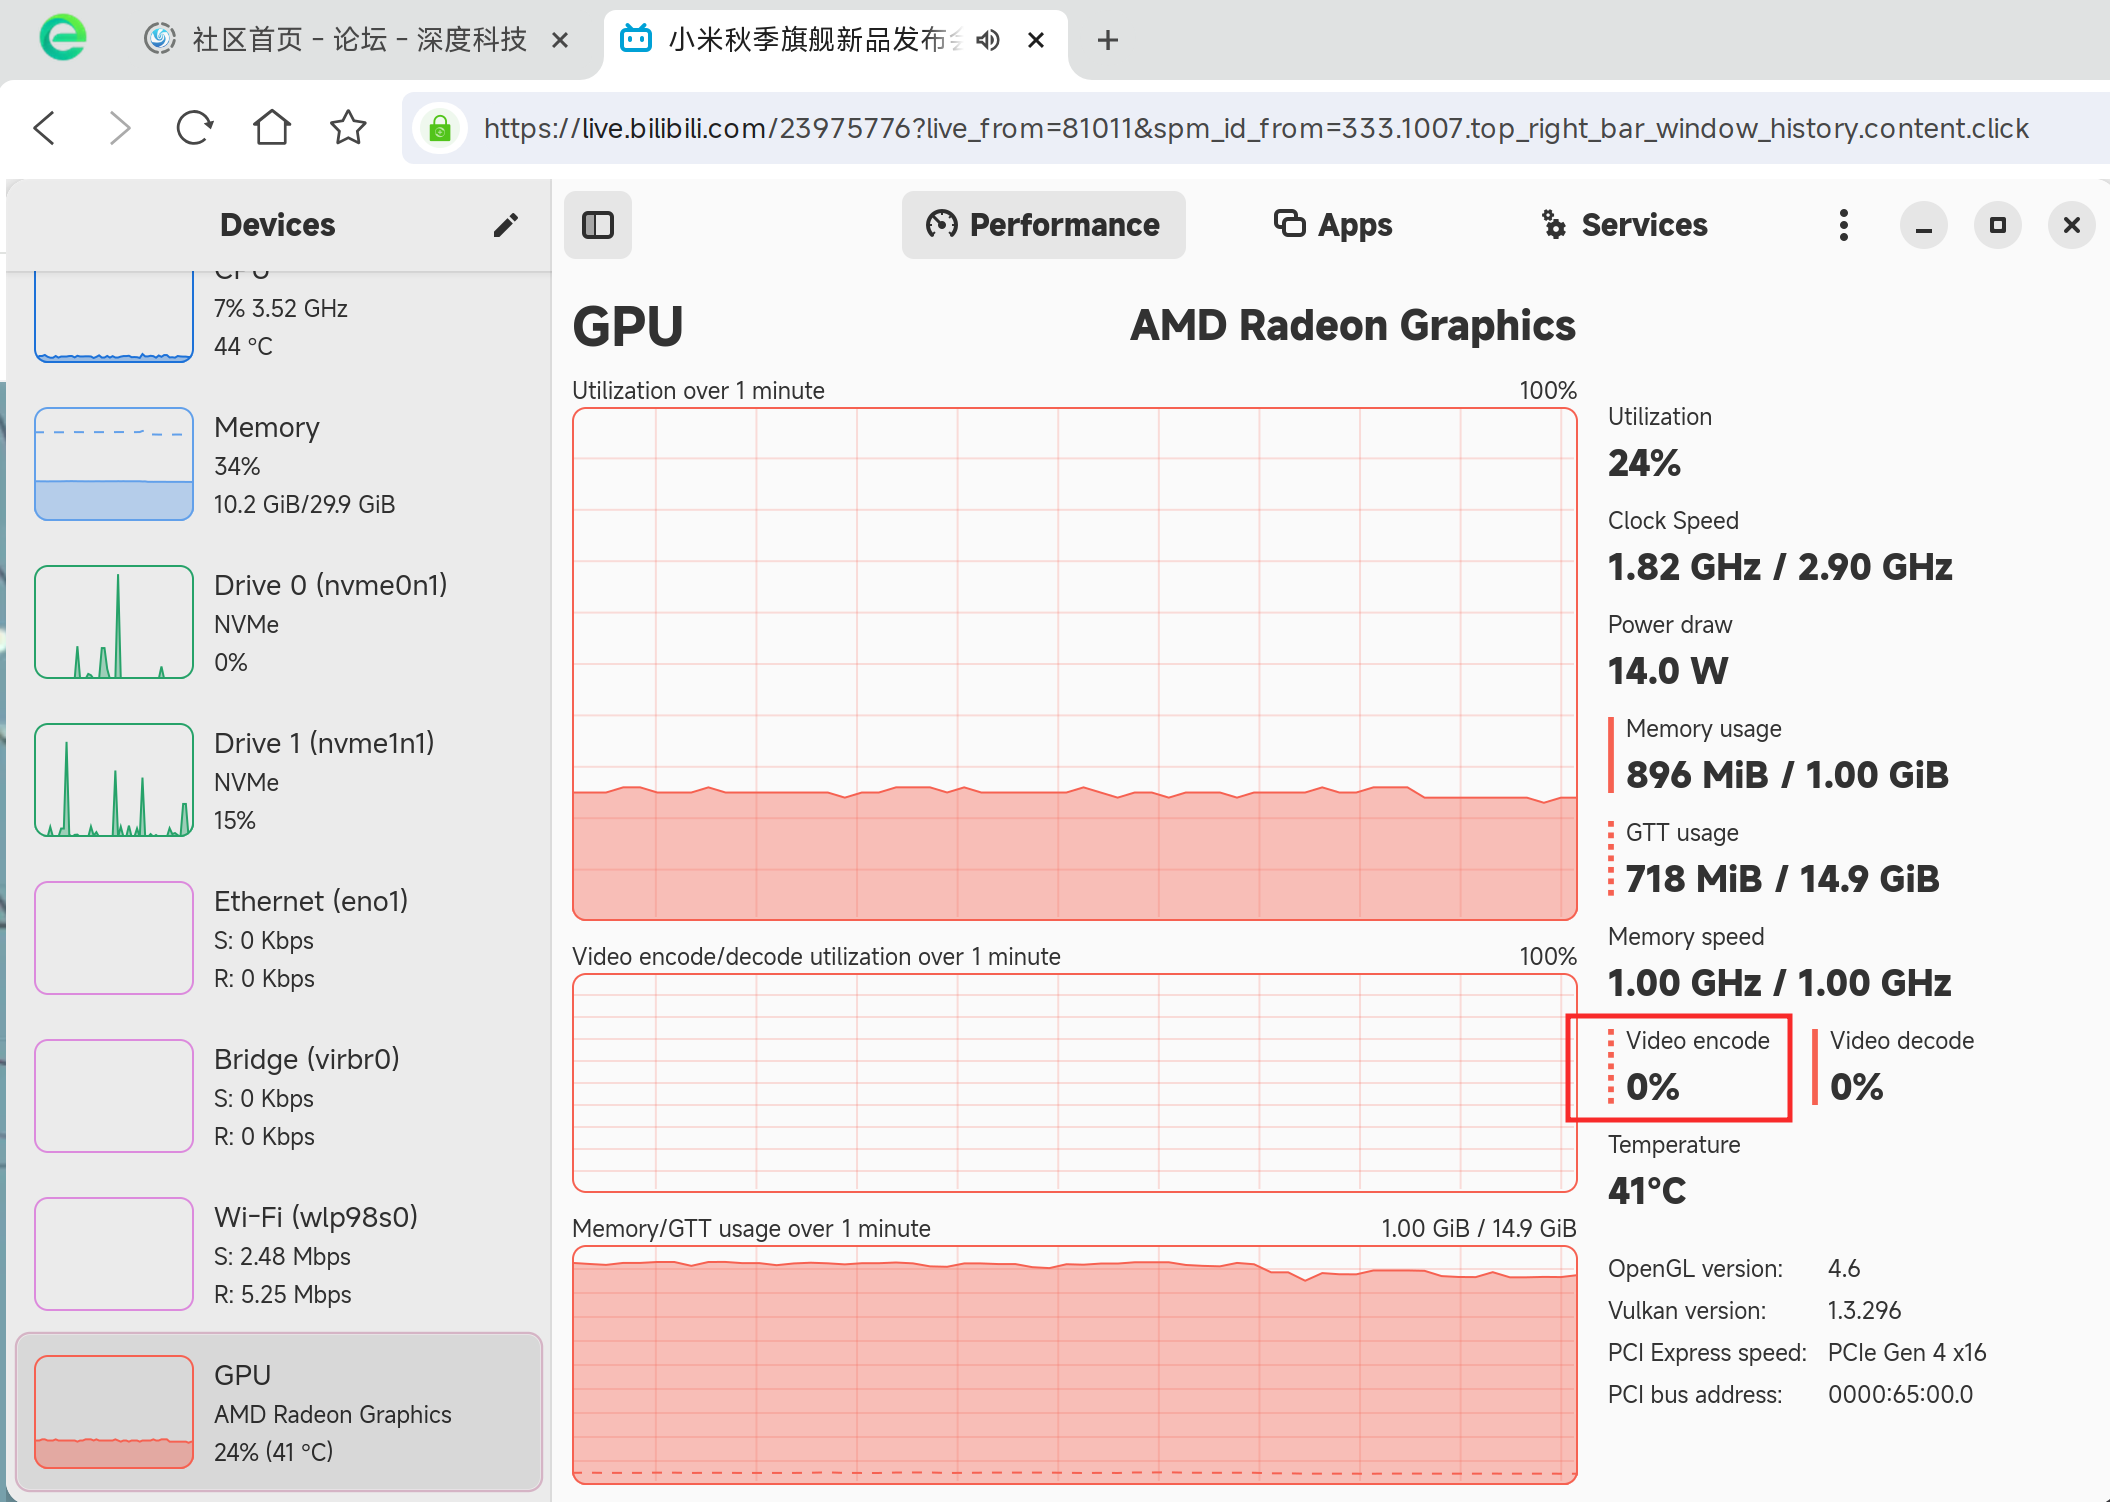This screenshot has height=1502, width=2110.
Task: Switch to the Services tab
Action: [x=1625, y=225]
